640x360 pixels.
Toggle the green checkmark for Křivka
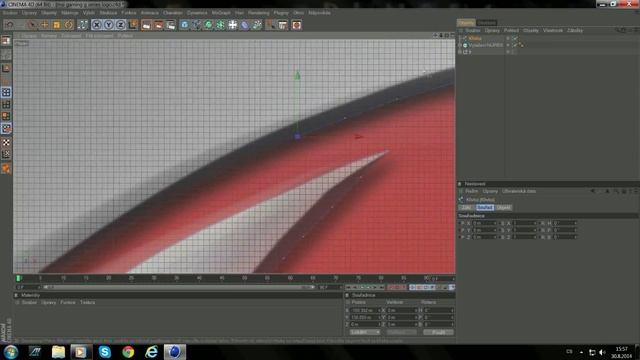coord(515,38)
